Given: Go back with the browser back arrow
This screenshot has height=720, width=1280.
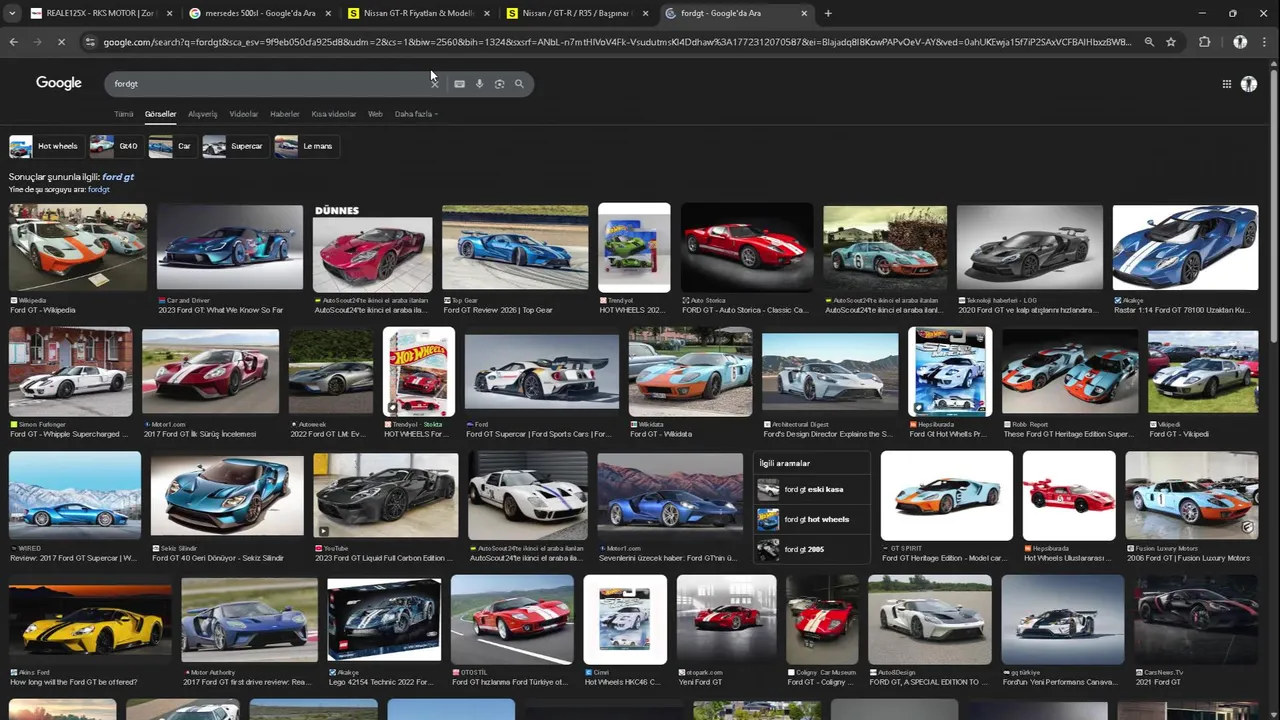Looking at the screenshot, I should click(13, 42).
